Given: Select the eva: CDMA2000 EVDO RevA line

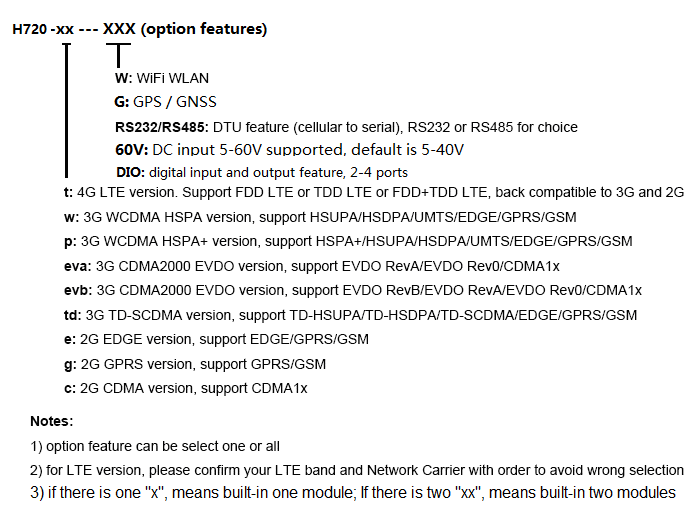Looking at the screenshot, I should pos(312,266).
